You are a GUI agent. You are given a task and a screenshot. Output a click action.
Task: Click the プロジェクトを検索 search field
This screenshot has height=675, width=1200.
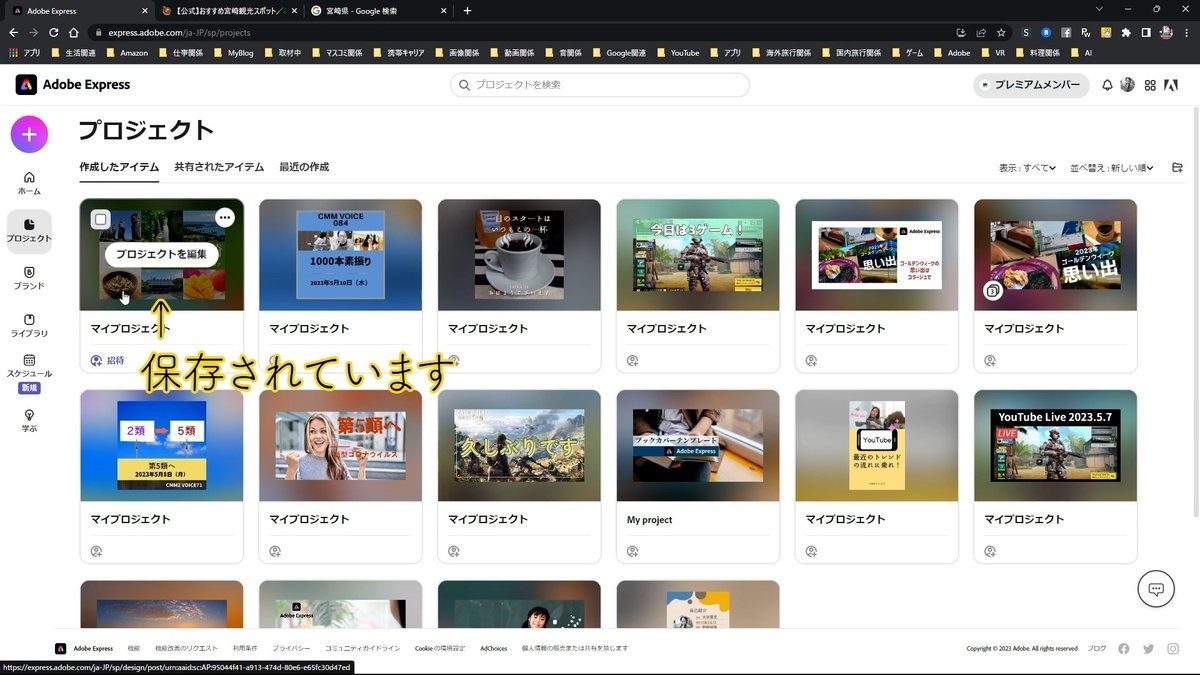(x=600, y=85)
